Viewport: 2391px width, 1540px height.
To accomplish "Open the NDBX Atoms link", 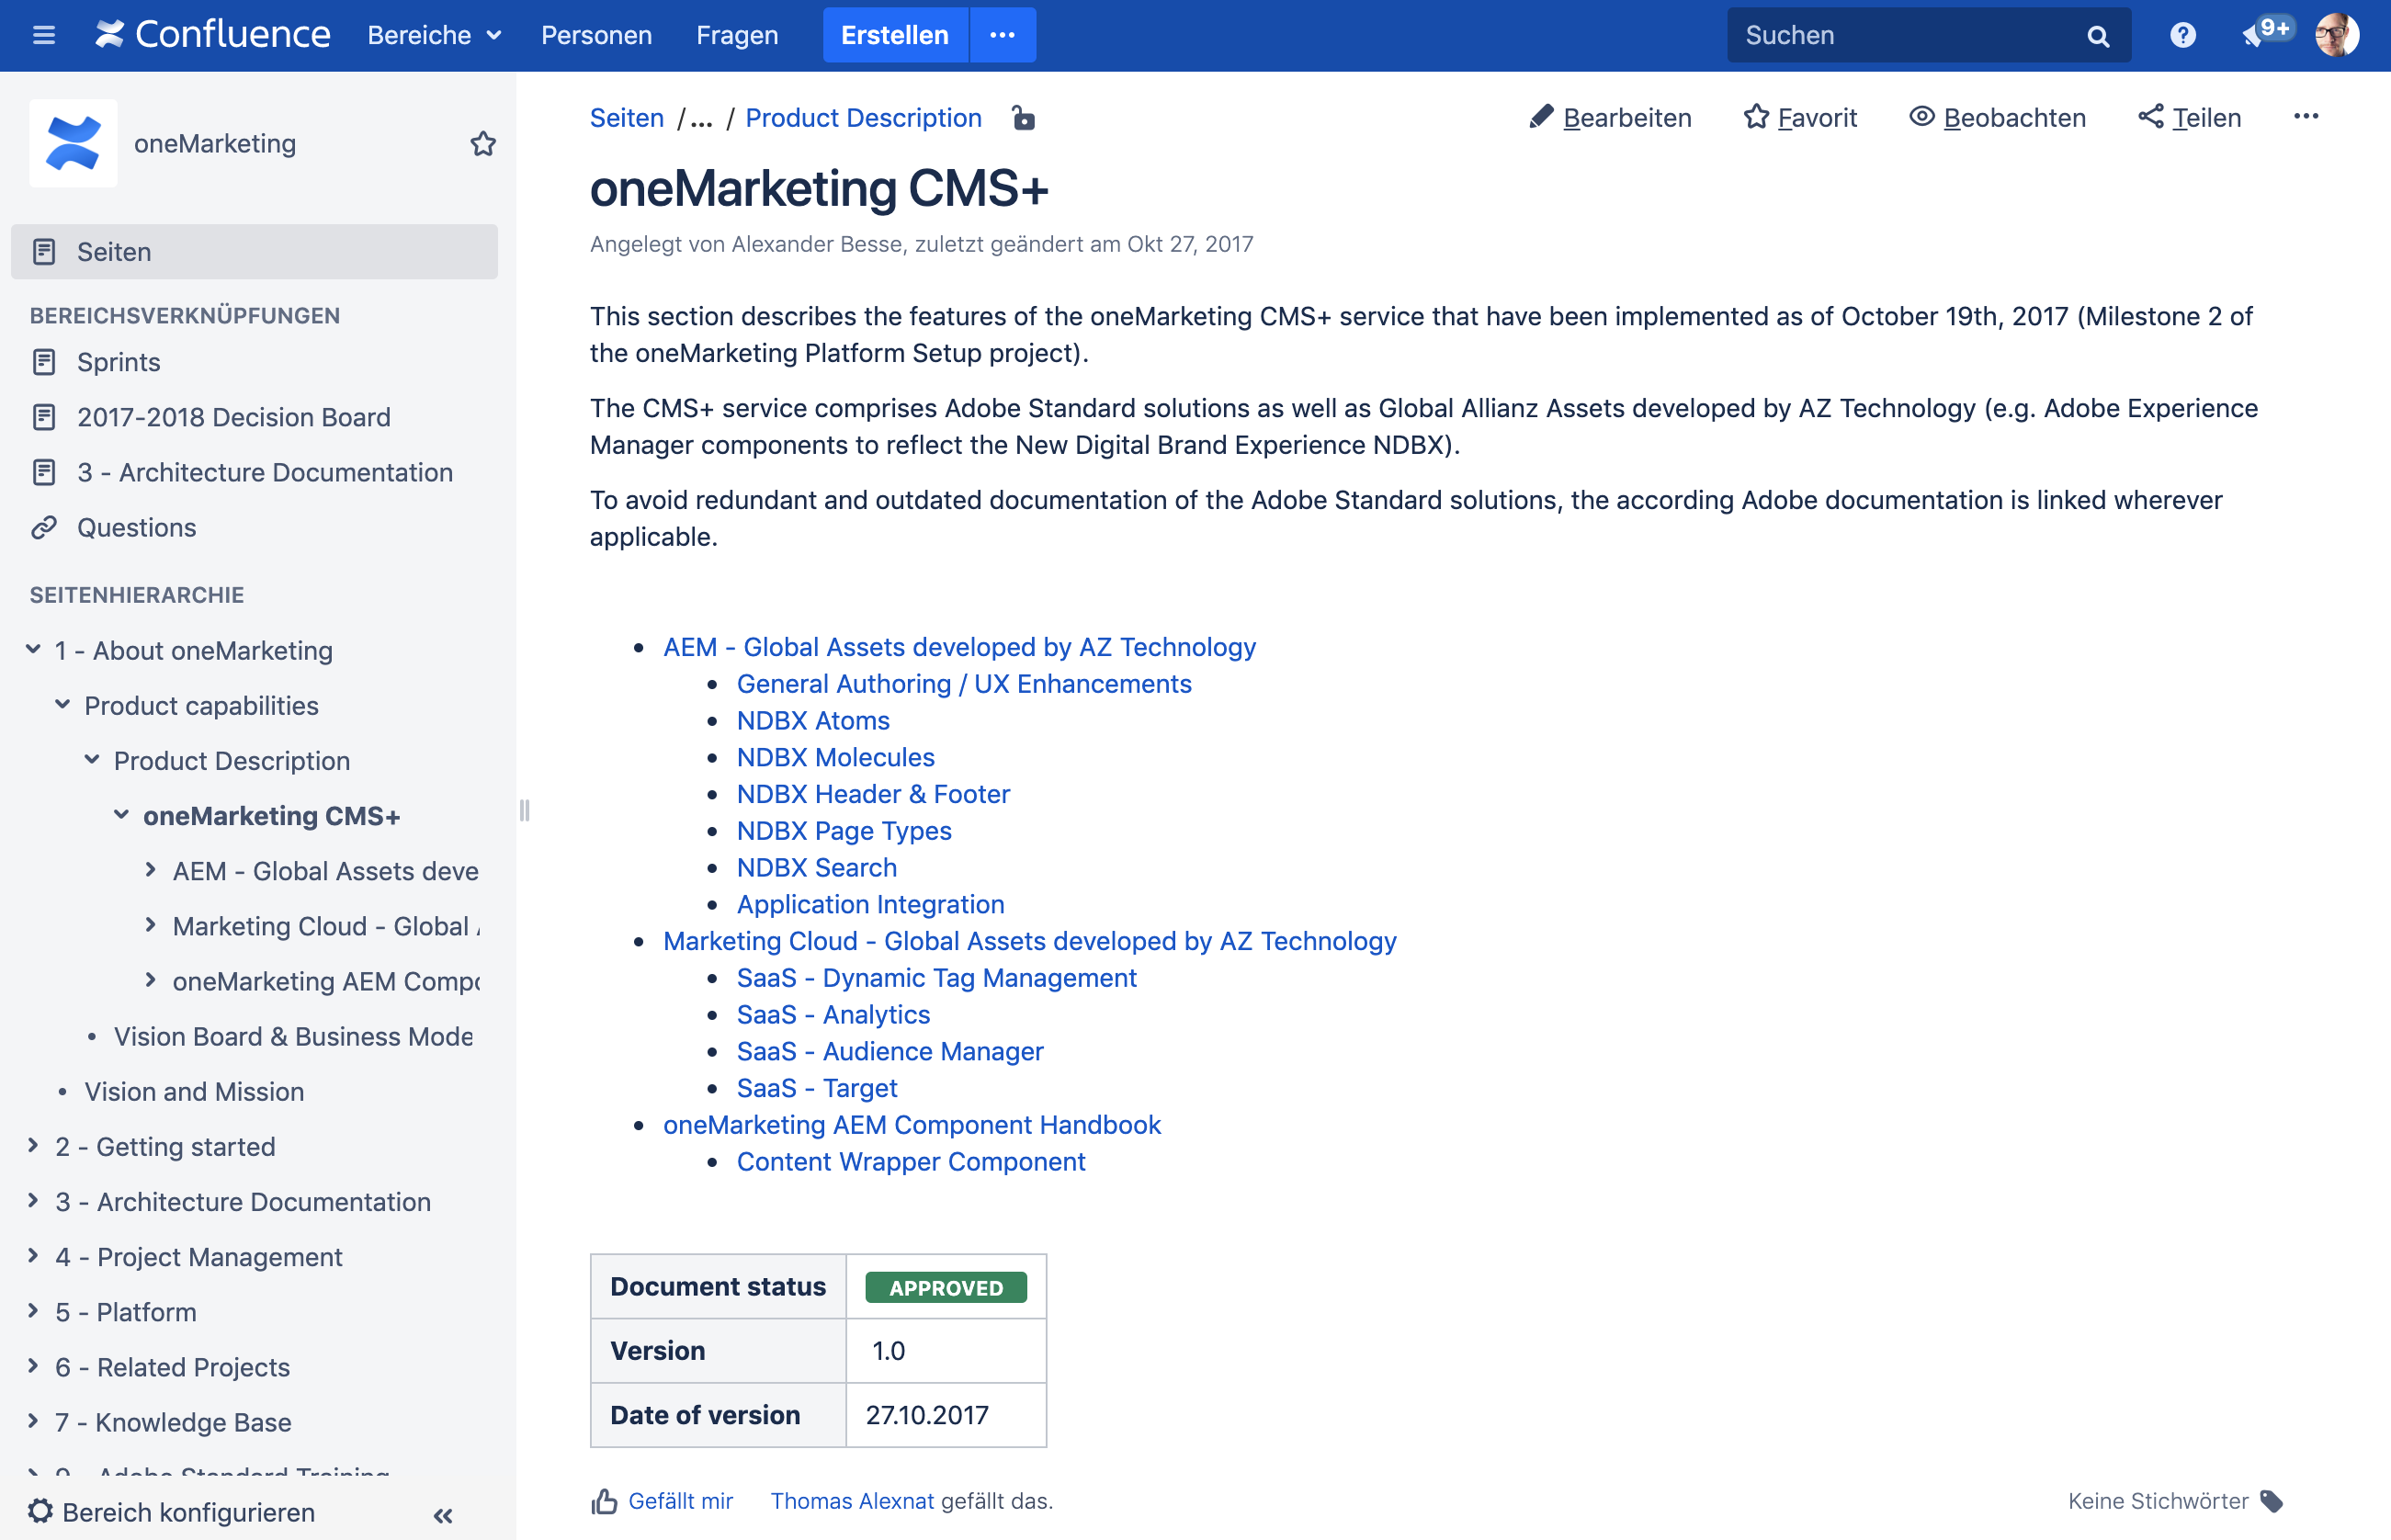I will pyautogui.click(x=813, y=720).
